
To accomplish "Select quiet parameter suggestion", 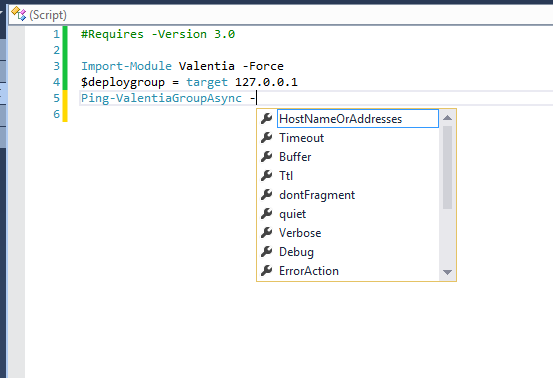I will pos(292,214).
